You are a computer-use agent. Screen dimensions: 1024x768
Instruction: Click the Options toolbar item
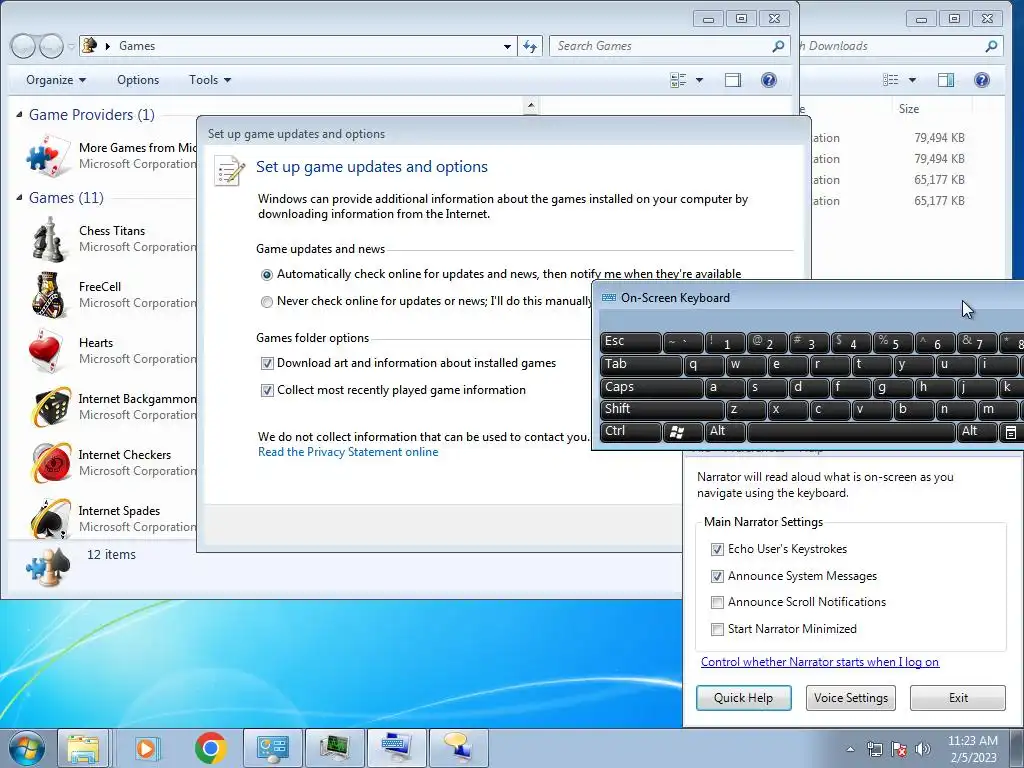point(138,80)
